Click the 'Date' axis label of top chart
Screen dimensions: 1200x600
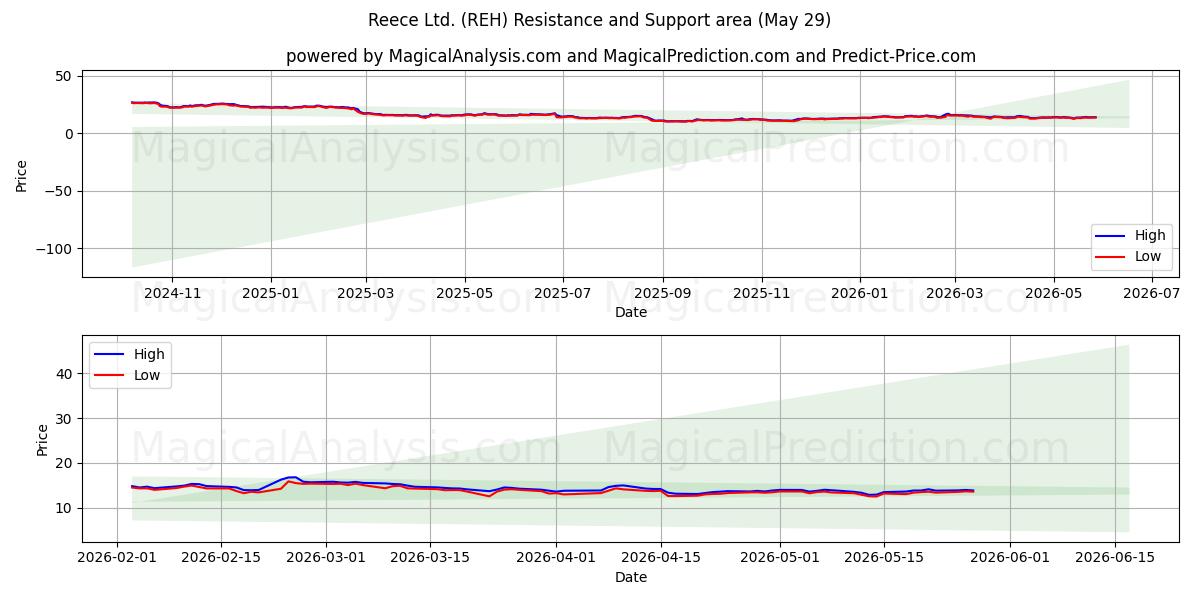pos(631,313)
